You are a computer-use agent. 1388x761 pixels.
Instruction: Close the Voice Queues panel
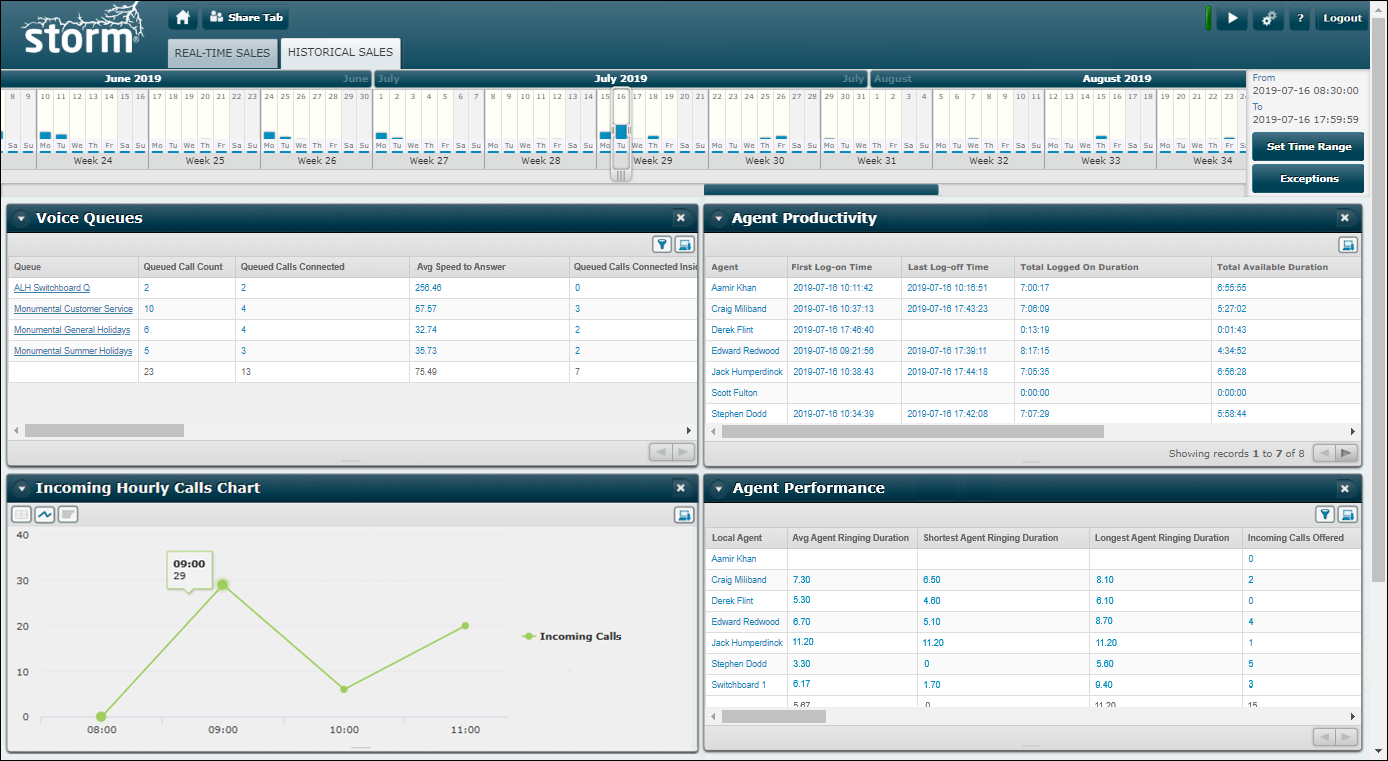[681, 218]
